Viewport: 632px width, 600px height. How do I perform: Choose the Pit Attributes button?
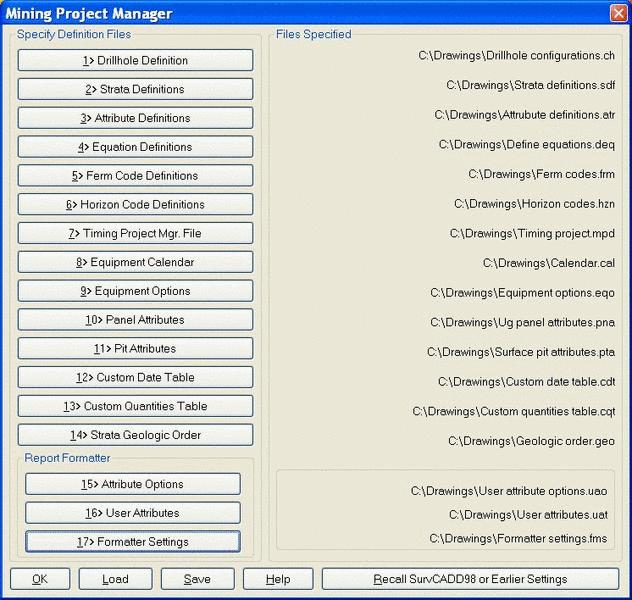click(135, 349)
